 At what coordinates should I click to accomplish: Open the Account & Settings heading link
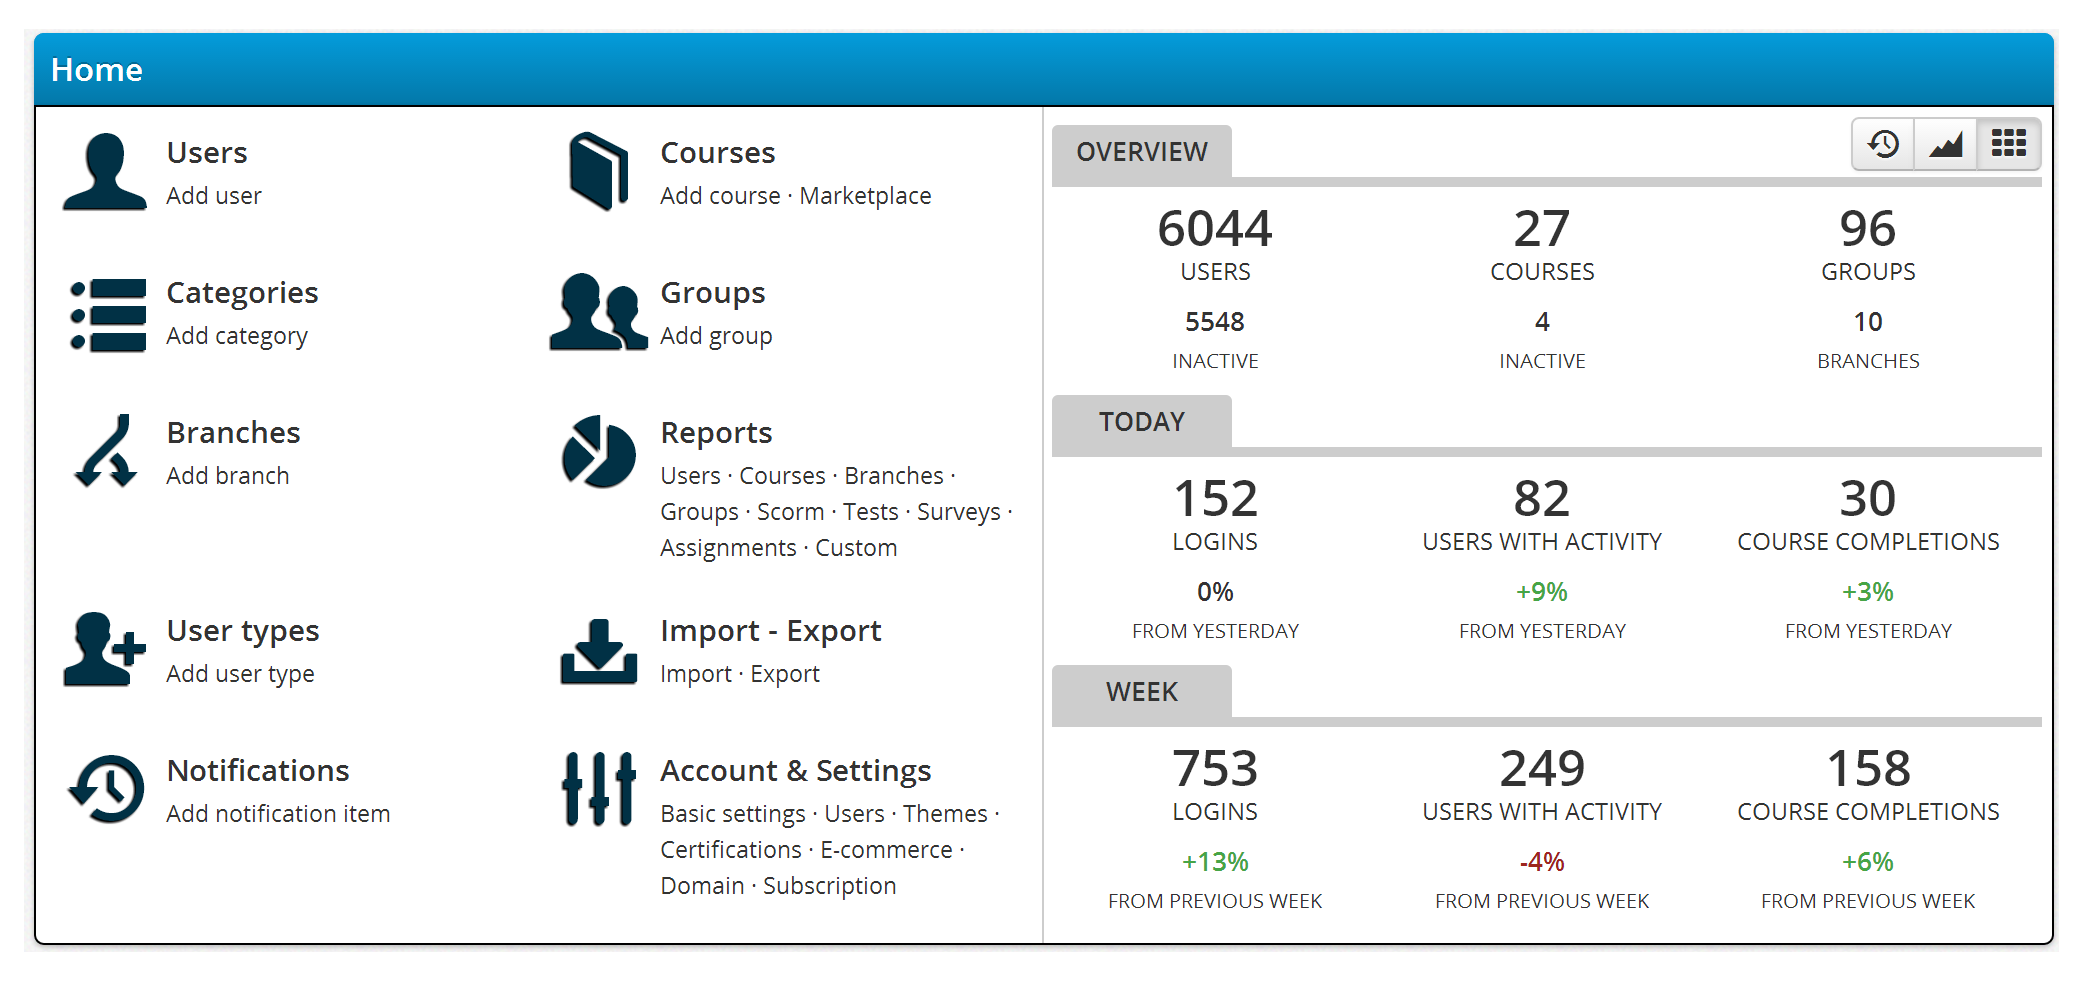pyautogui.click(x=795, y=771)
